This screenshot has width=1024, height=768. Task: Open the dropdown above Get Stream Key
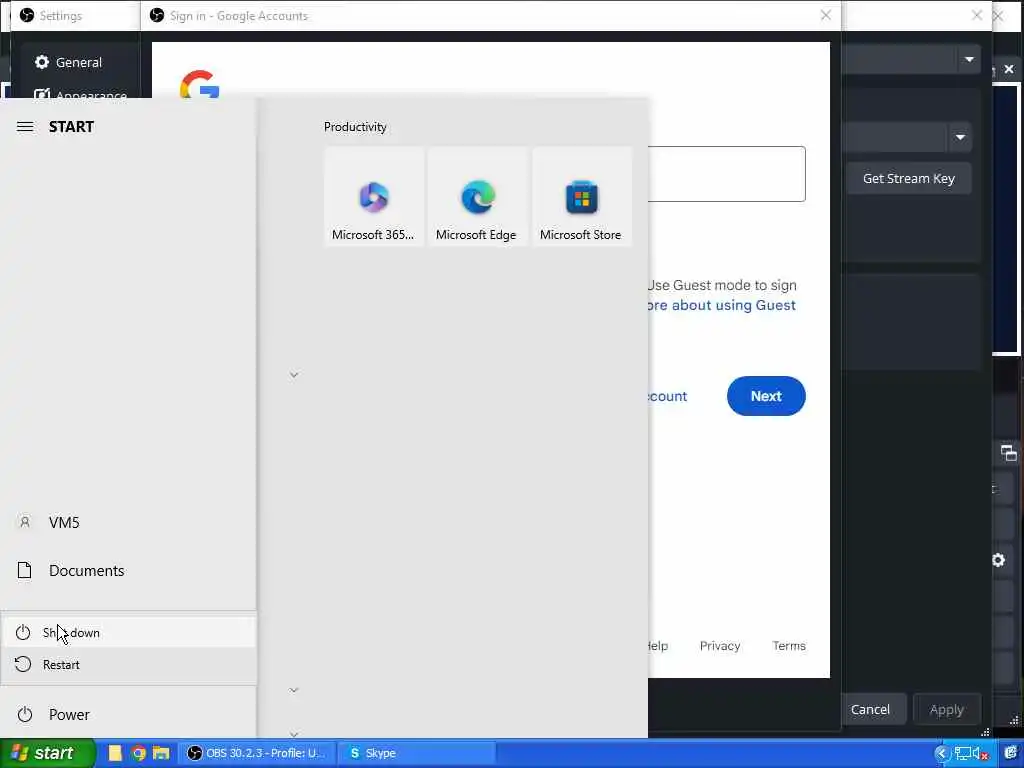pos(960,137)
